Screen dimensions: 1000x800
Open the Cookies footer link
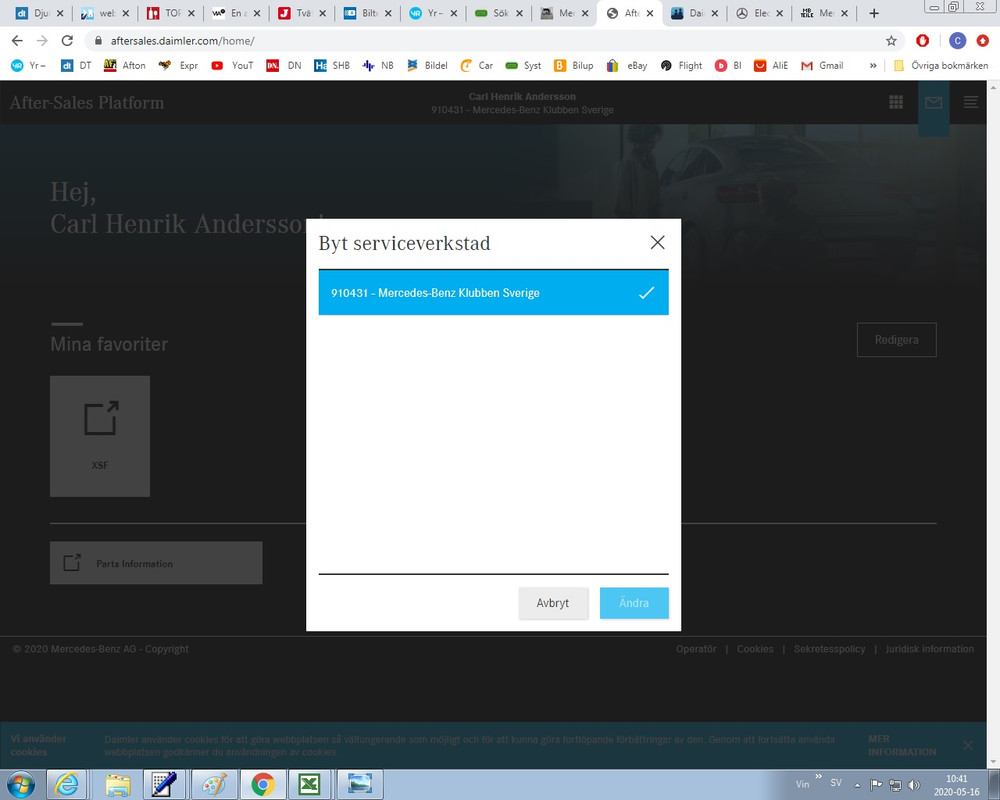coord(755,649)
